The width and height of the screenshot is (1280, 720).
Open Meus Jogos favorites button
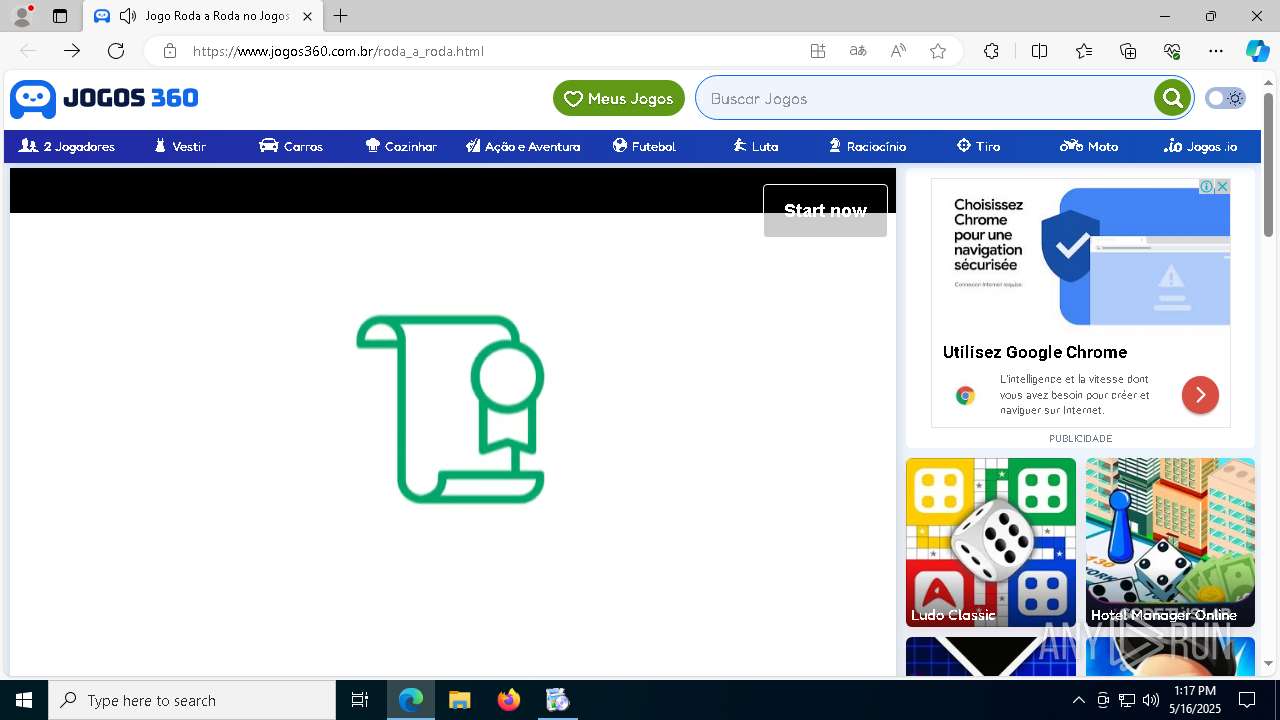pyautogui.click(x=619, y=98)
